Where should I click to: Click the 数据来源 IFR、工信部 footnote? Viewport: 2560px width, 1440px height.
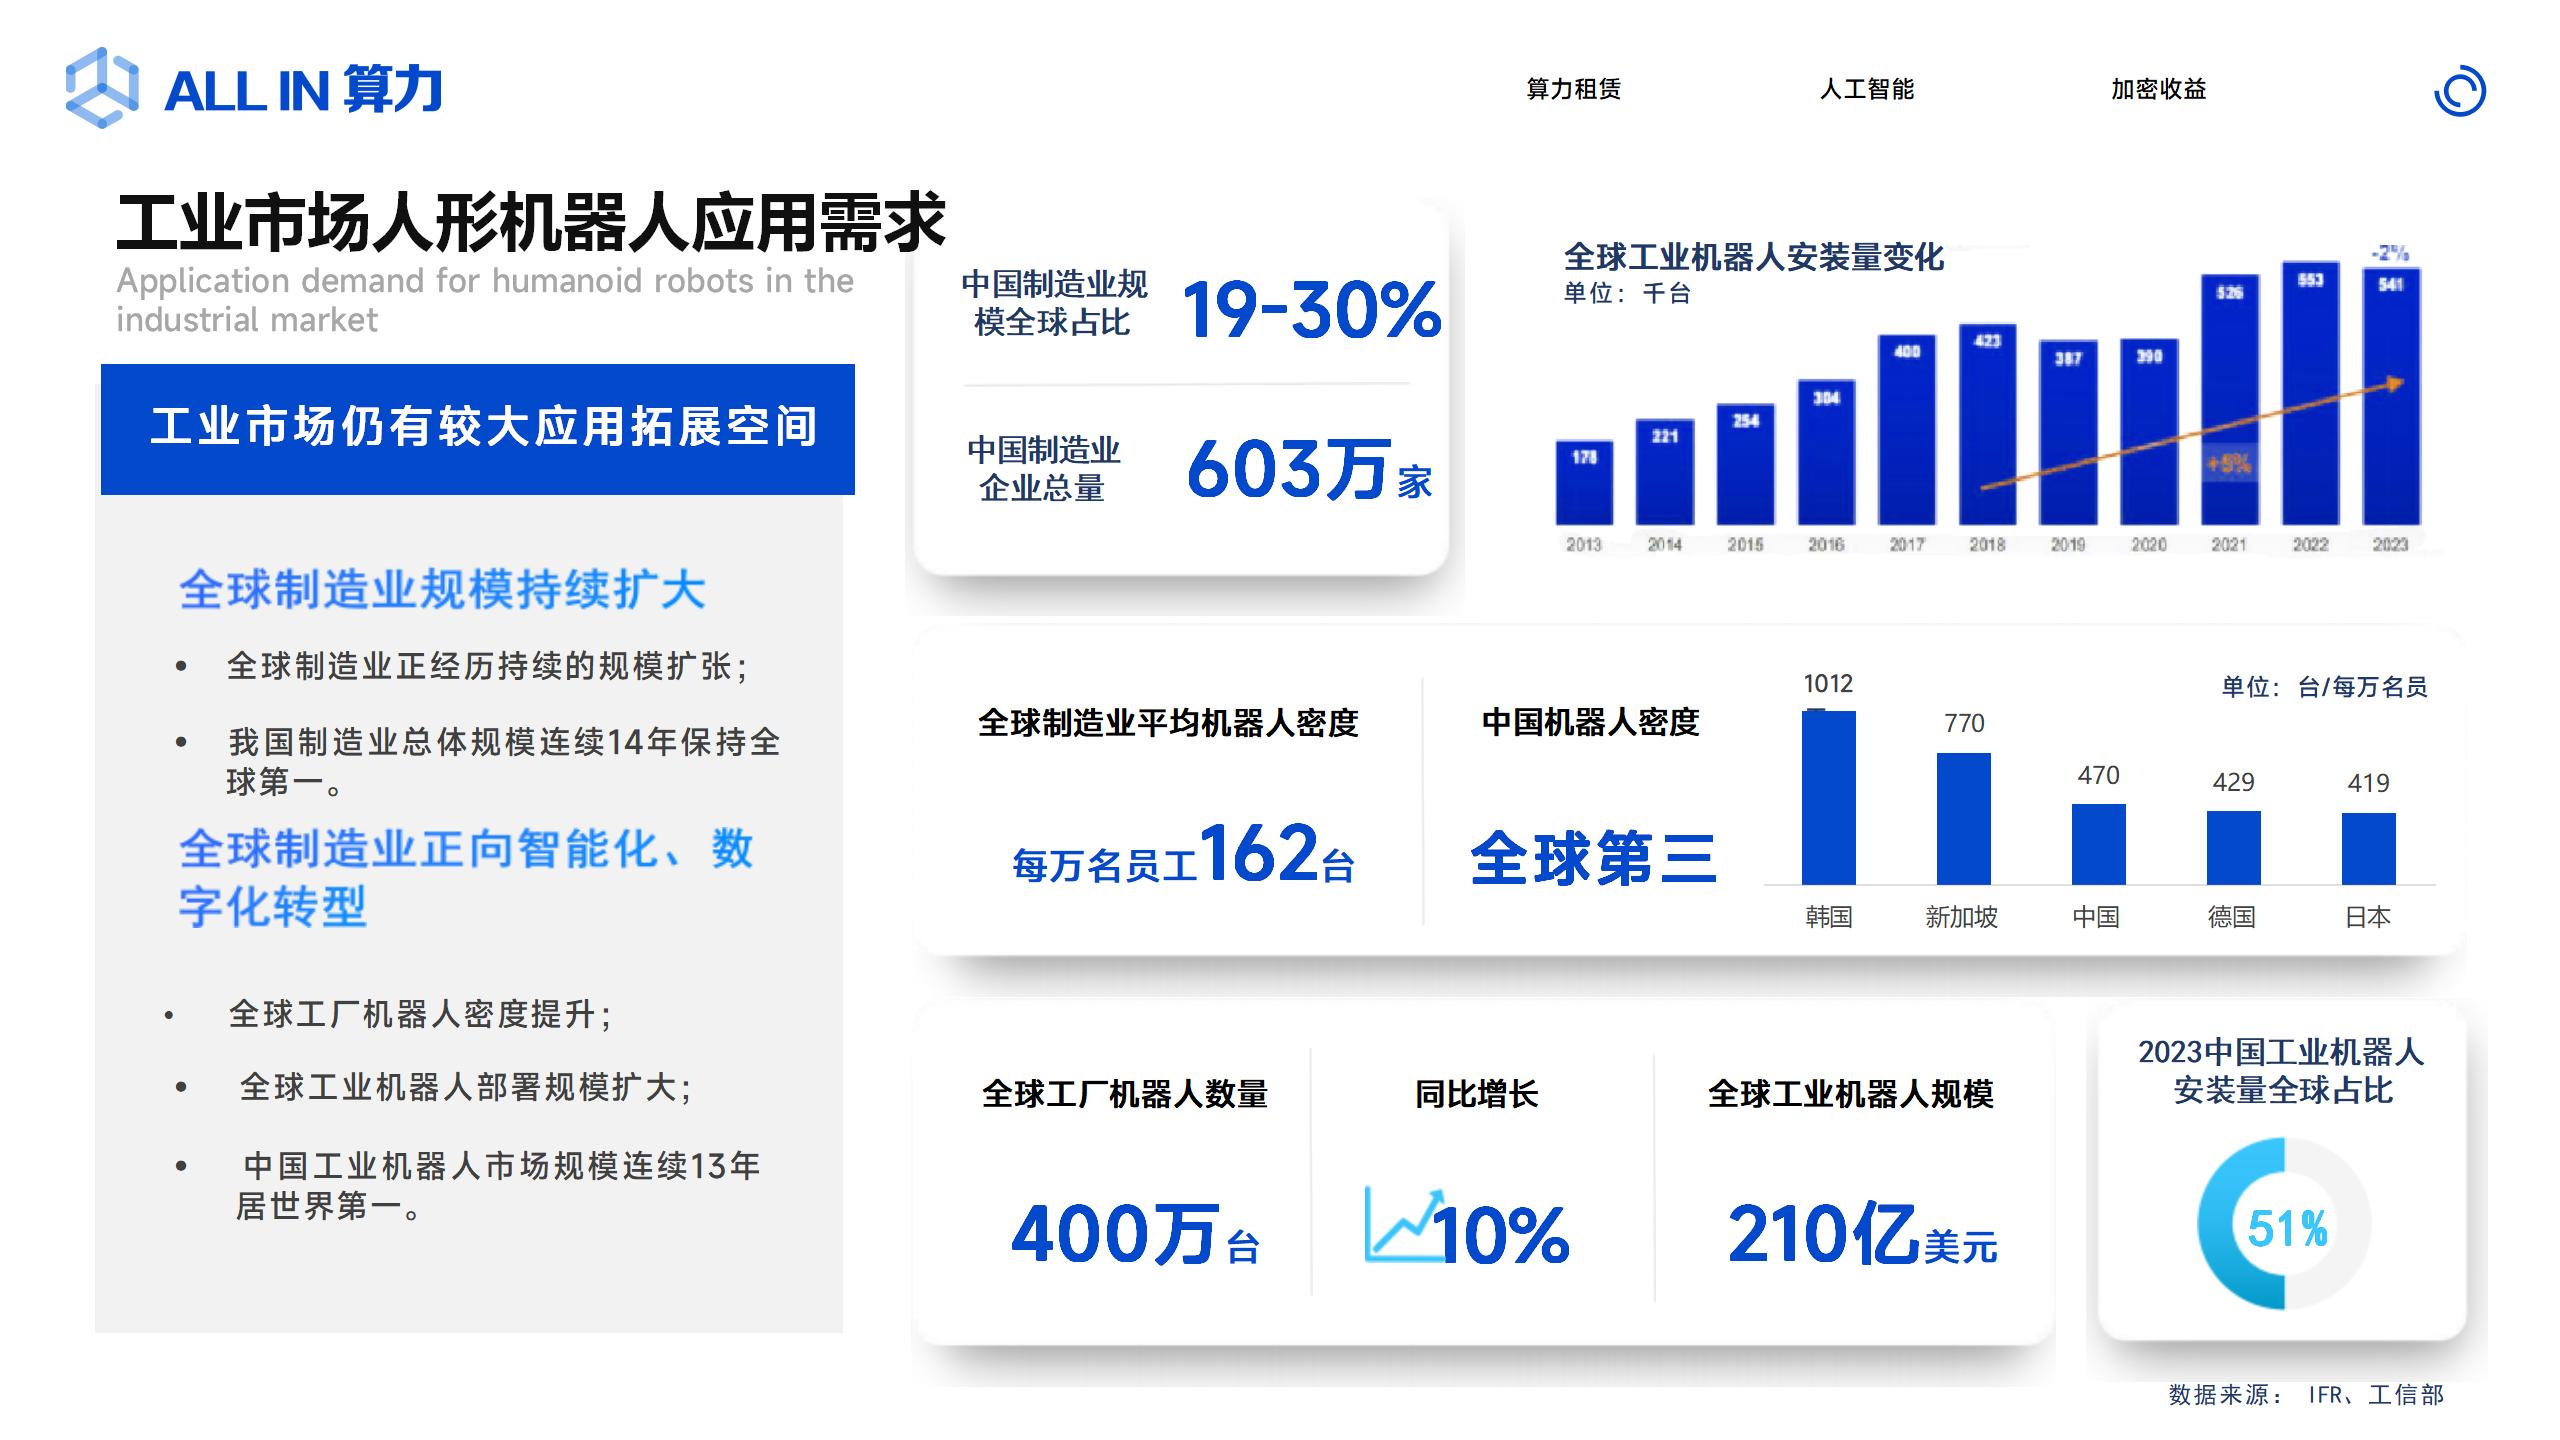tap(2305, 1395)
